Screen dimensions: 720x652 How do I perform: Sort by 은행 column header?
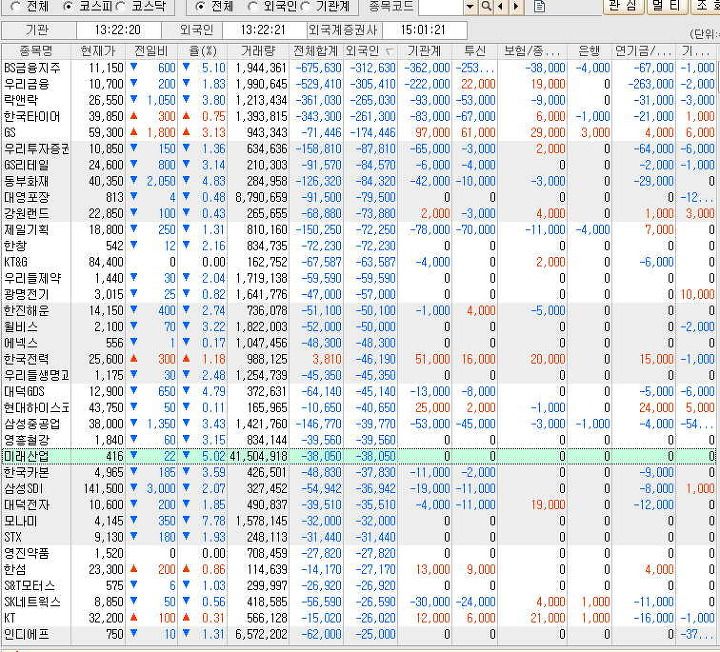[x=590, y=51]
